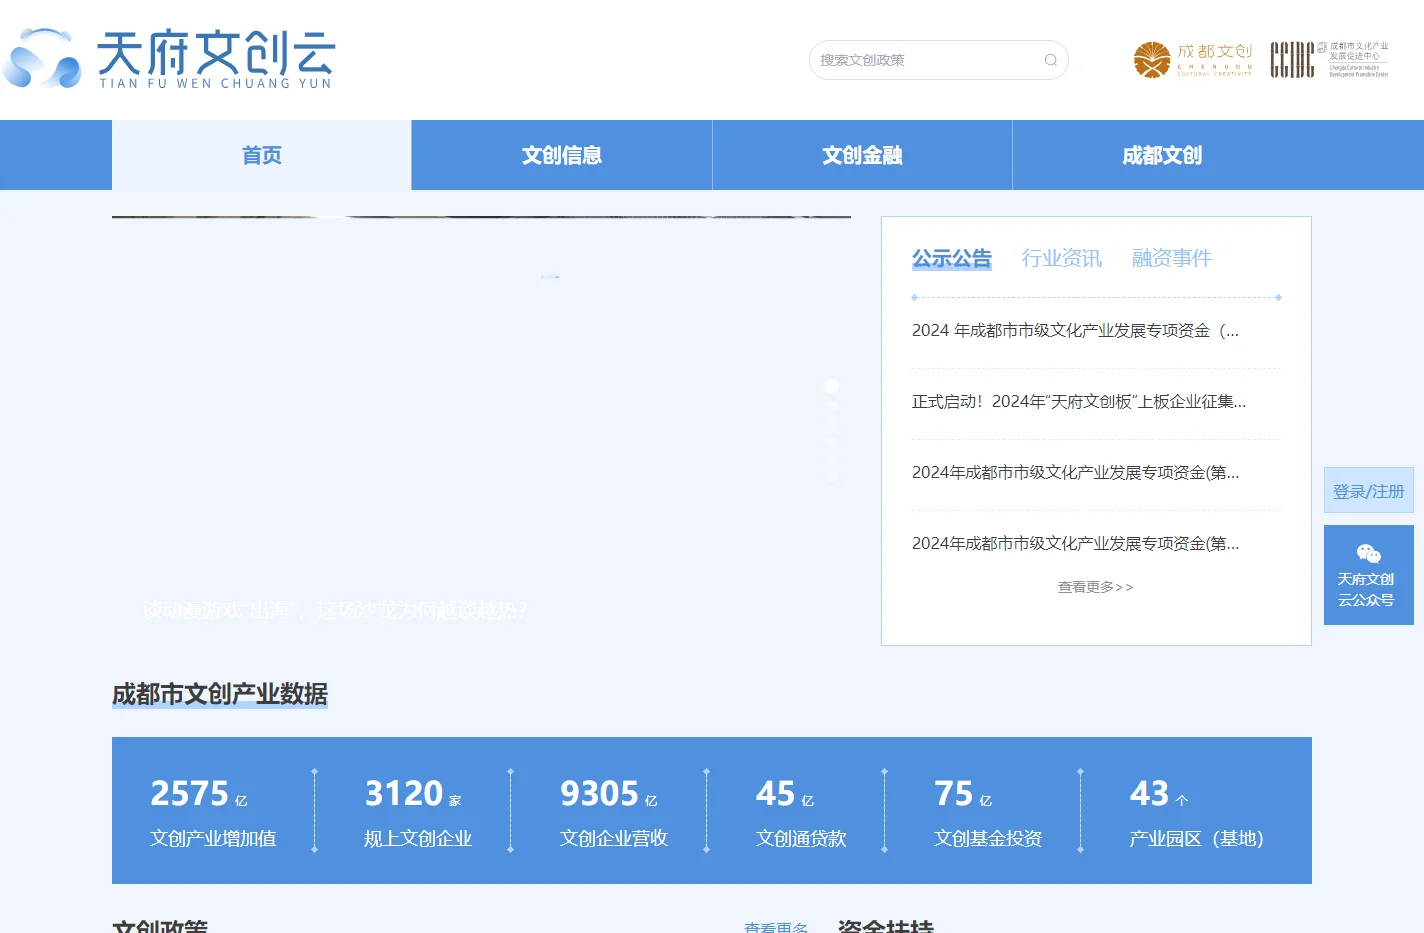Screen dimensions: 1424x933
Task: Open the 成都文创 navigation menu
Action: (x=1162, y=155)
